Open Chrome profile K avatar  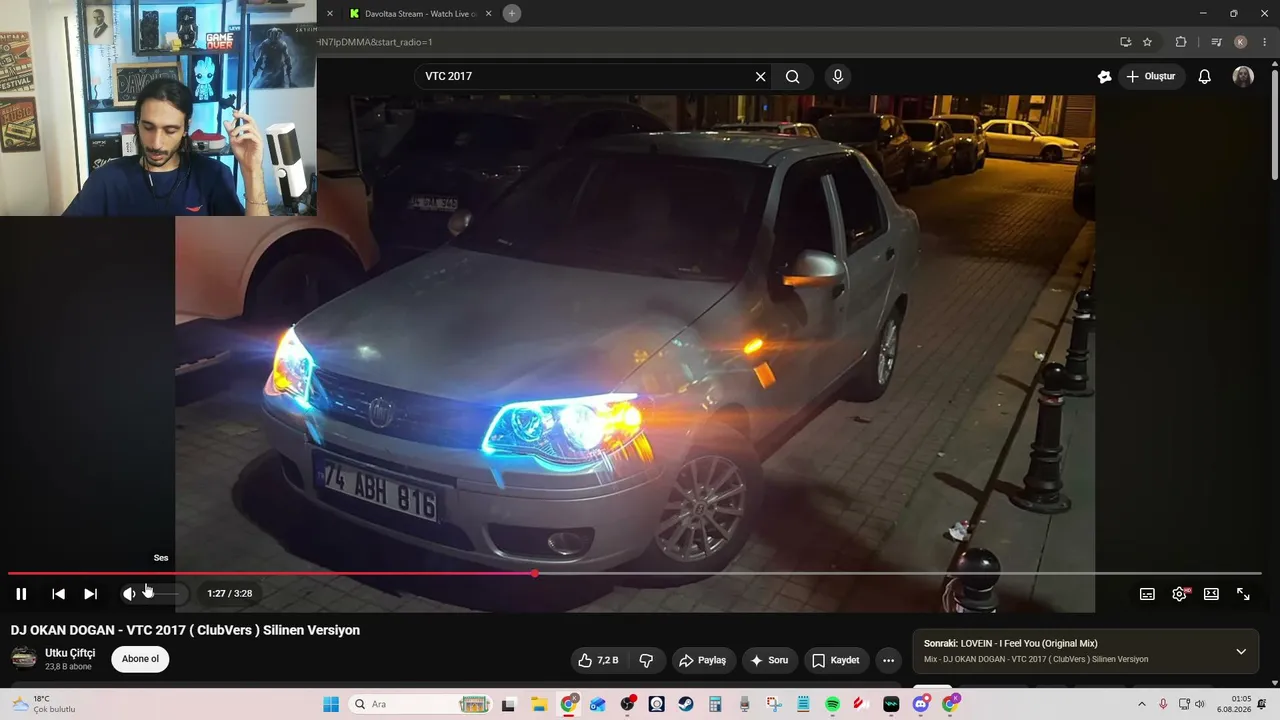tap(1241, 42)
